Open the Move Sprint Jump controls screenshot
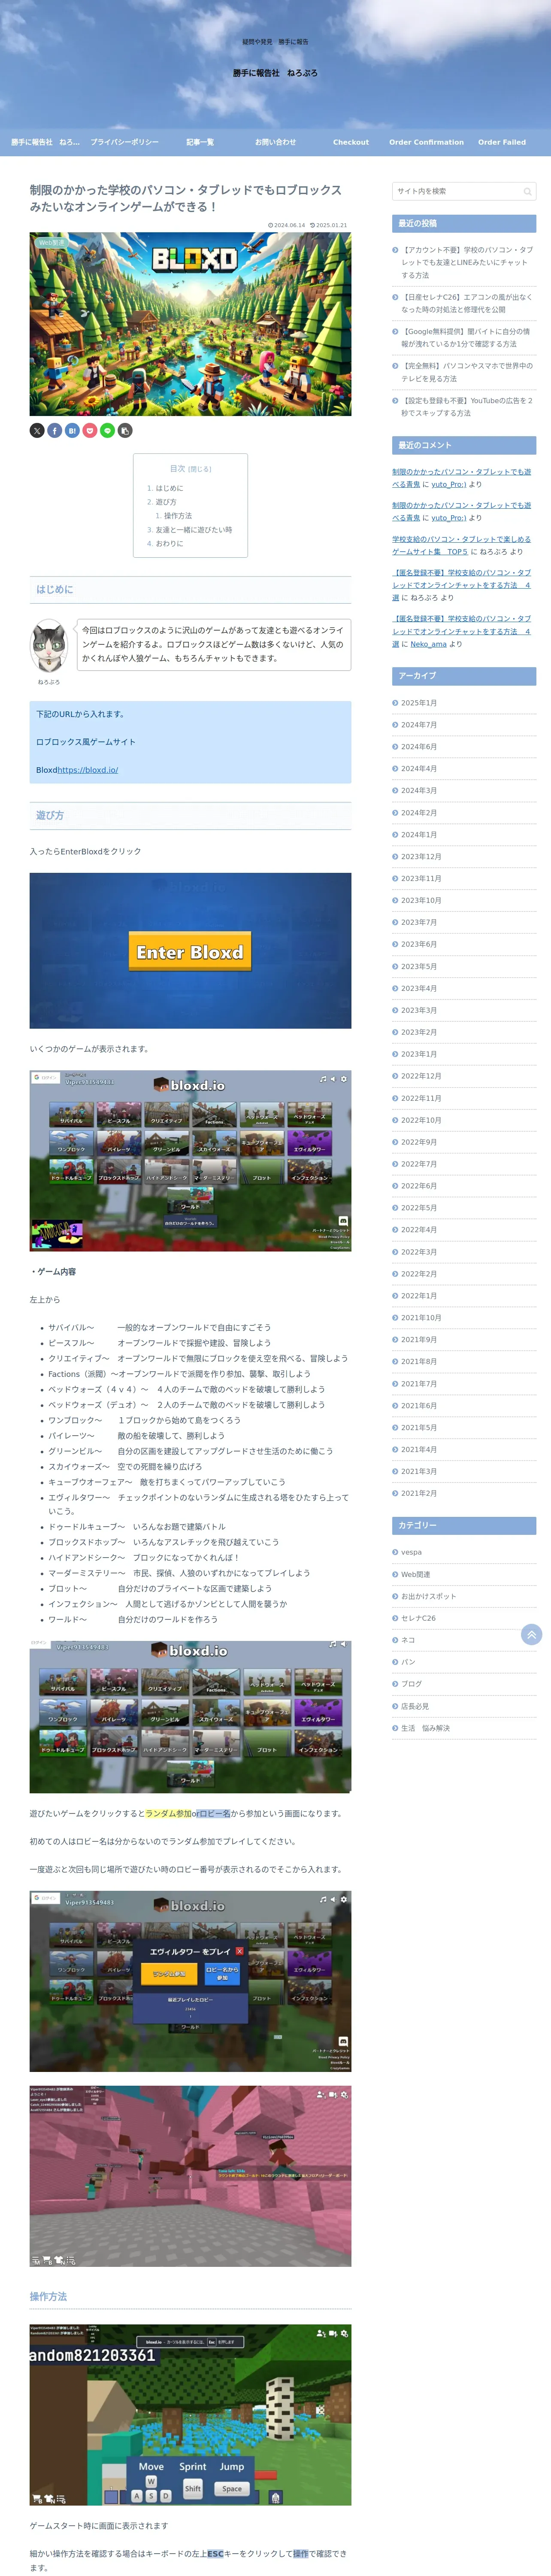 [190, 2415]
